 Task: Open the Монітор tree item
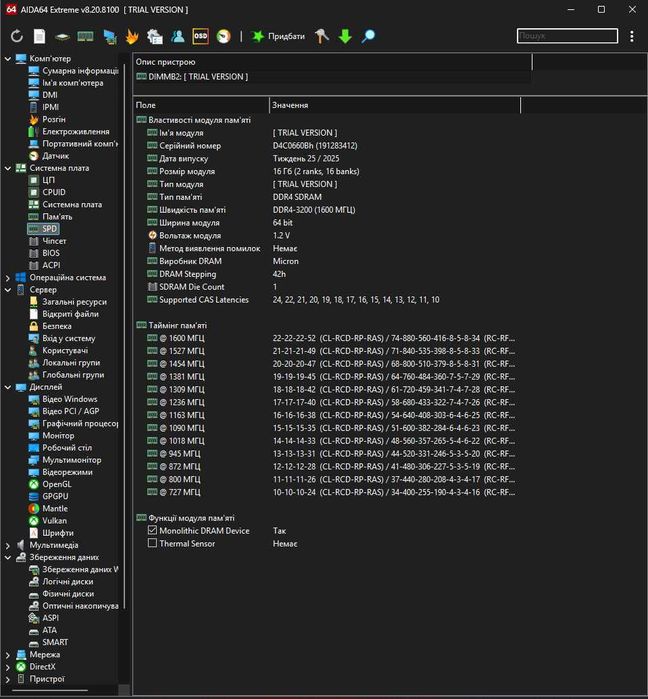[52, 436]
